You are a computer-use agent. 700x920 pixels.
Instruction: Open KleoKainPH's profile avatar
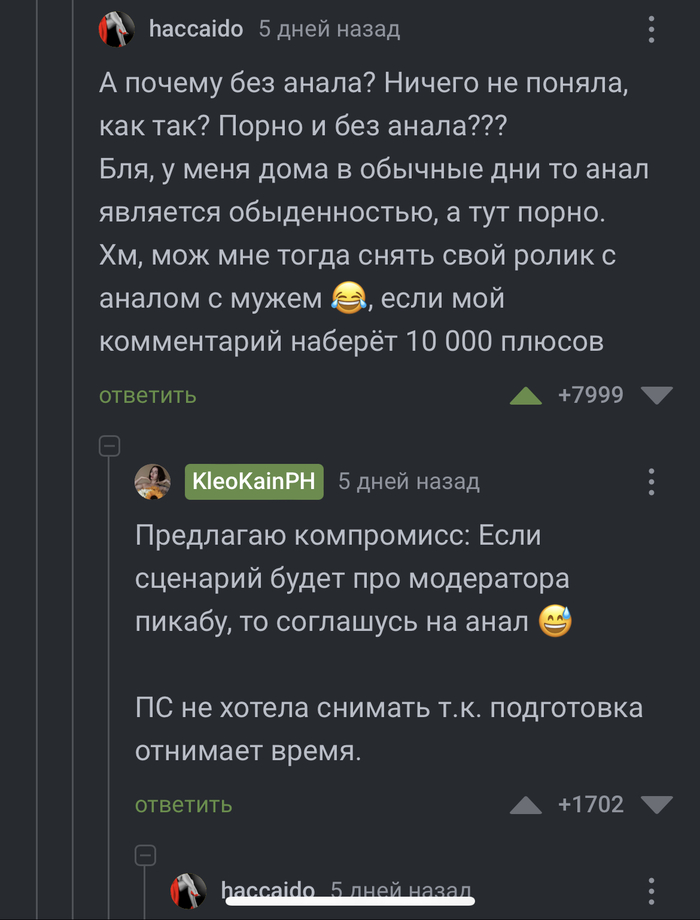(152, 481)
